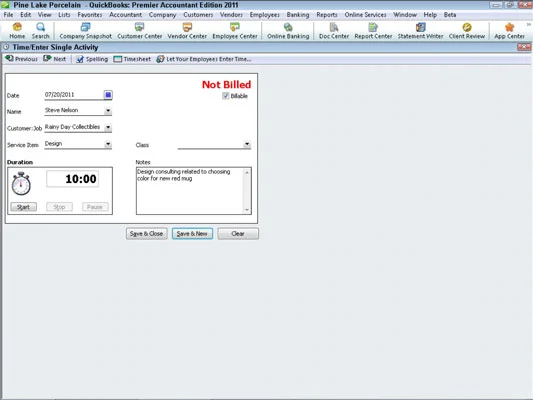Open the Customer Center
The height and width of the screenshot is (400, 533).
(139, 31)
